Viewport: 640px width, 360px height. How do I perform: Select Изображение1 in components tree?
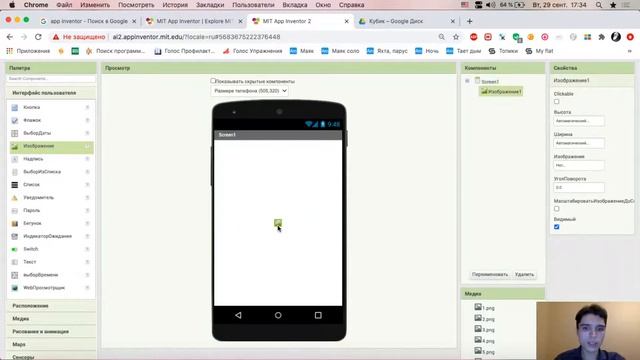point(501,91)
